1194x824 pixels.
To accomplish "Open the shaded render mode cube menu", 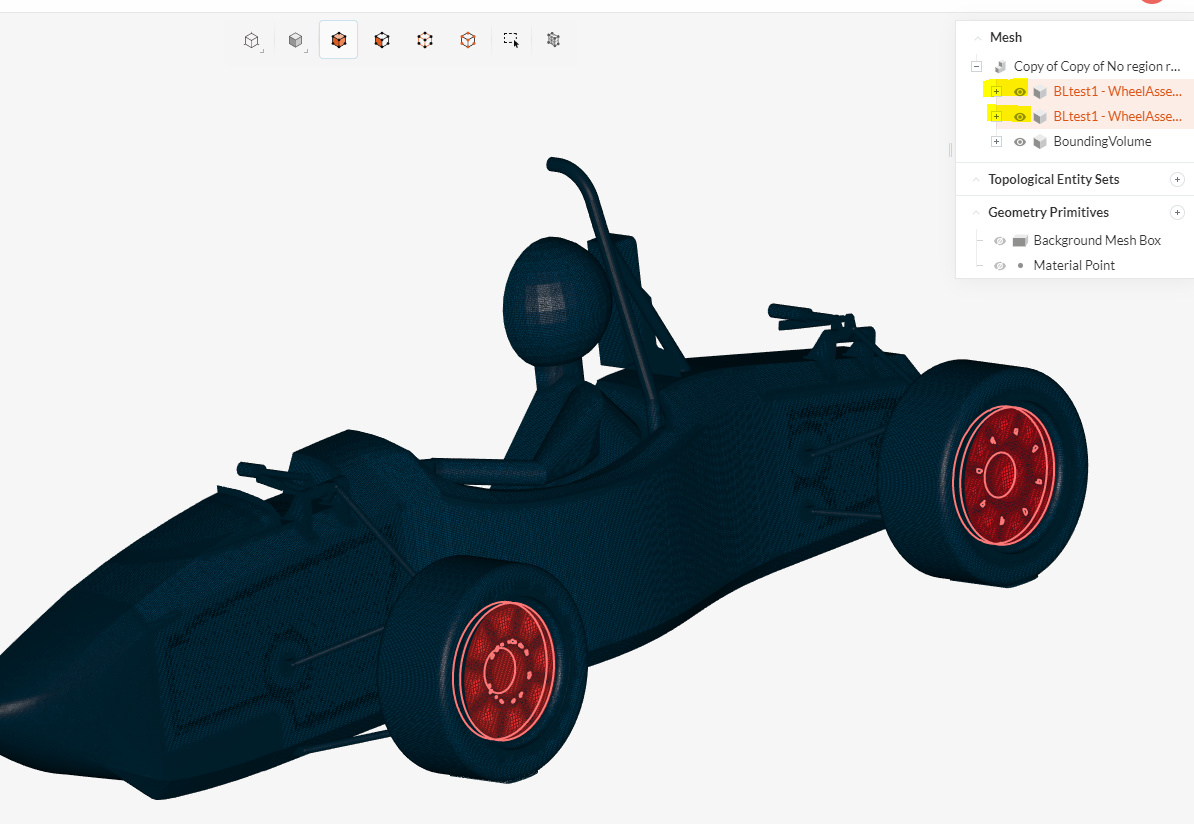I will click(x=295, y=40).
